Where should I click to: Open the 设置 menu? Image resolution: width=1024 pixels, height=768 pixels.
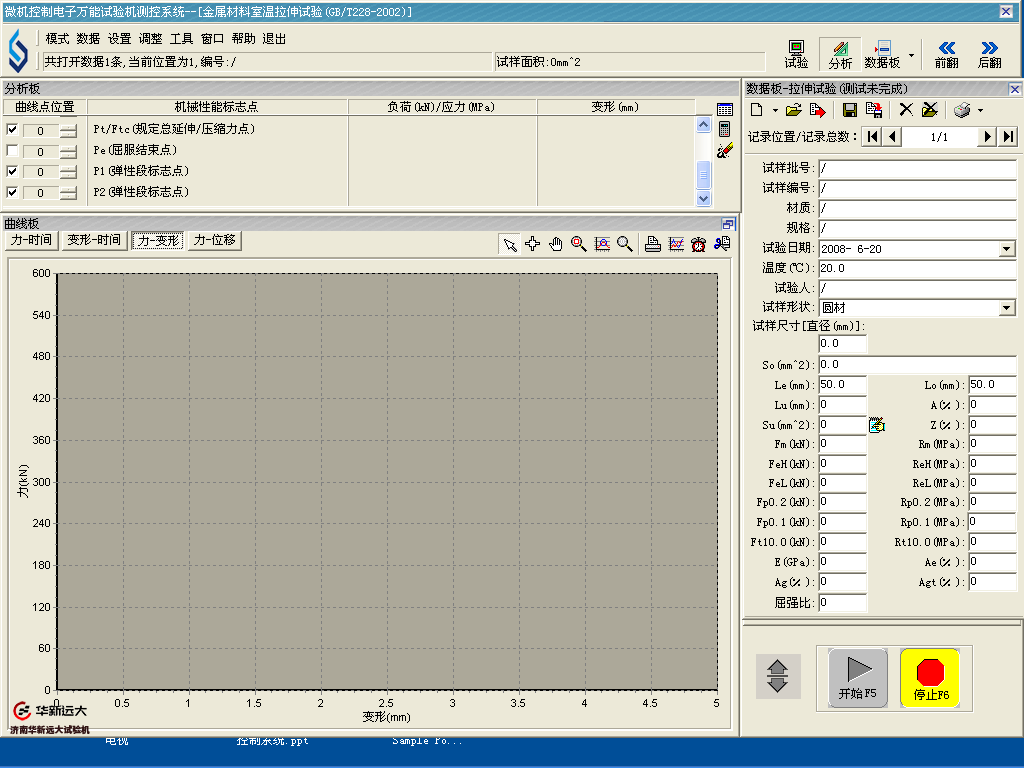click(x=120, y=39)
